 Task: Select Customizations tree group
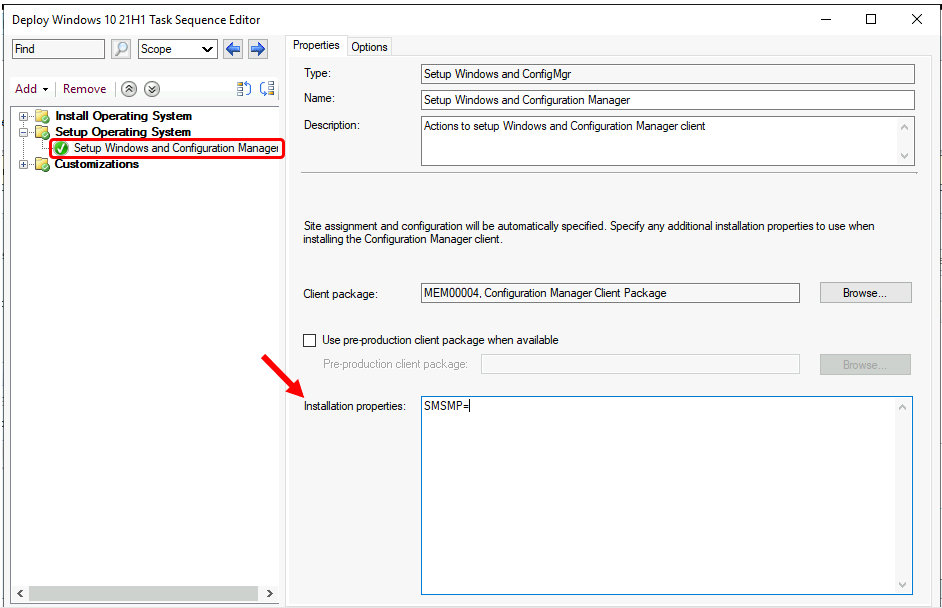[x=97, y=164]
